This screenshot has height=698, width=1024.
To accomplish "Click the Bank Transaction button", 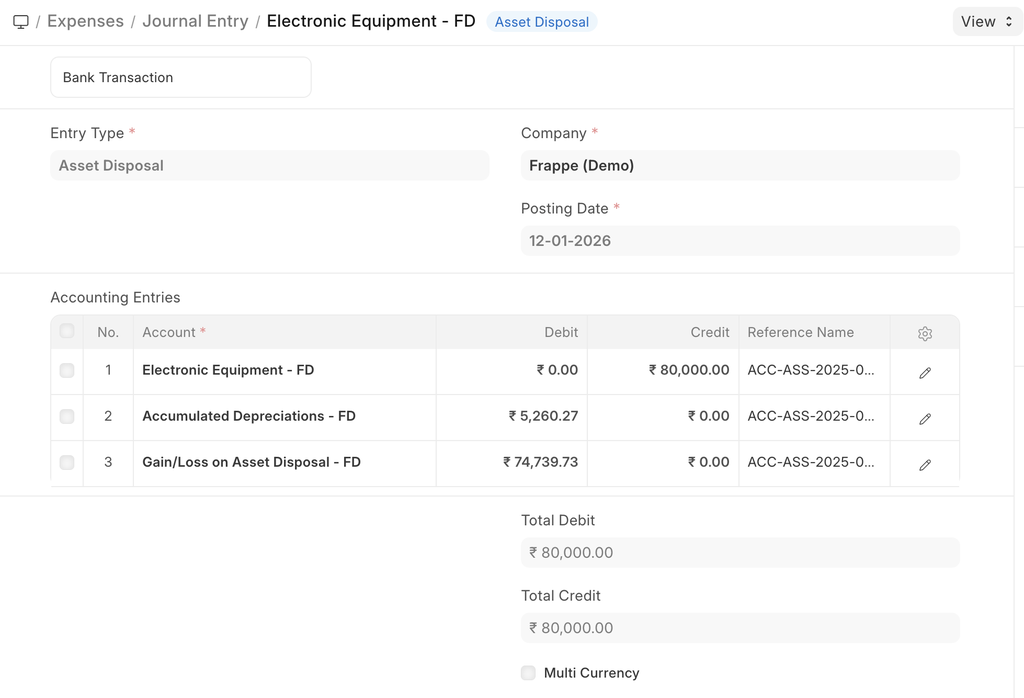I will tap(180, 77).
